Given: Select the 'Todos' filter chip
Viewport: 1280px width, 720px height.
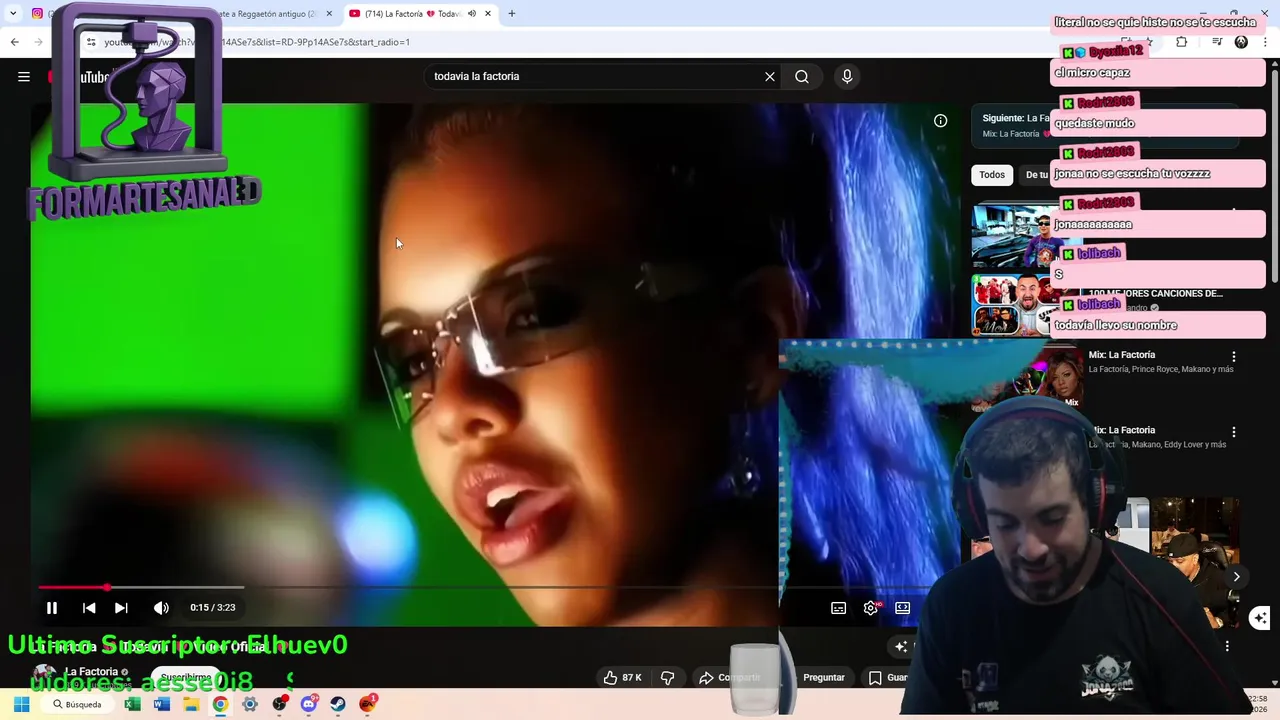Looking at the screenshot, I should [992, 174].
